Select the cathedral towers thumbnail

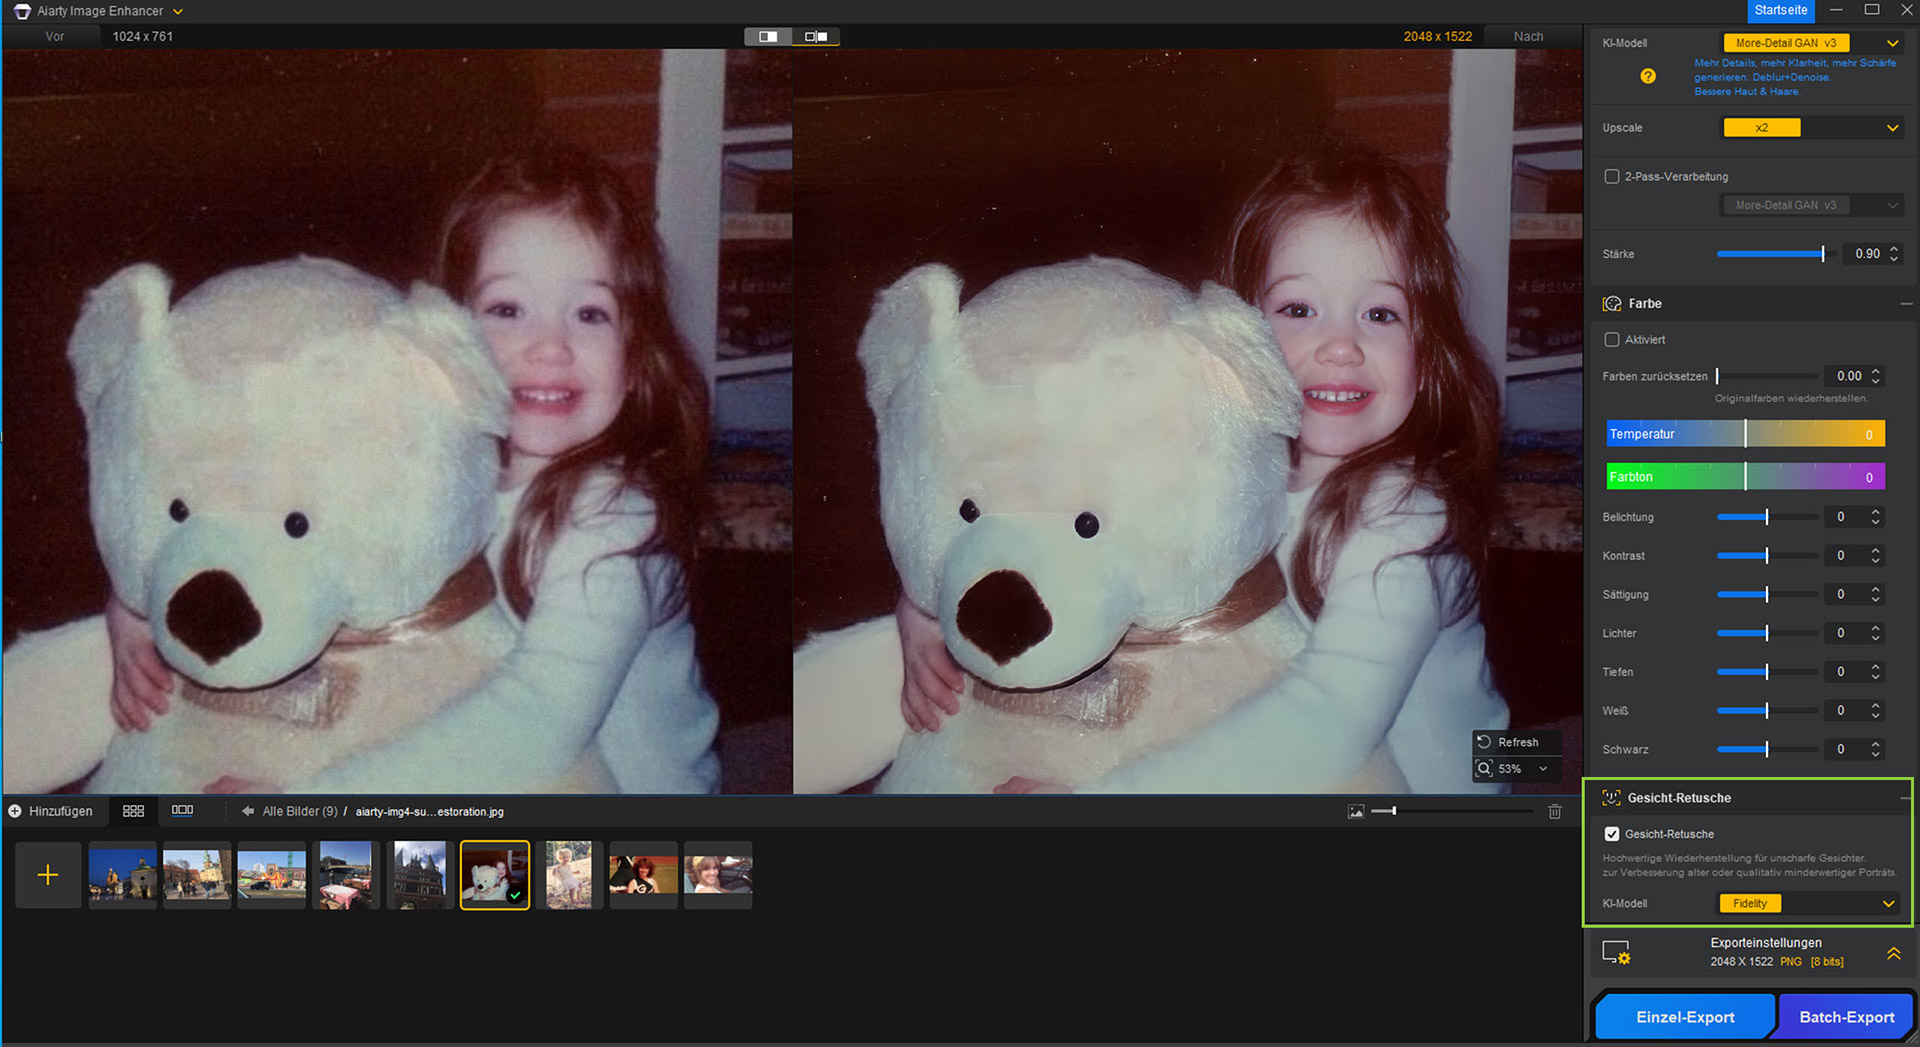tap(420, 875)
